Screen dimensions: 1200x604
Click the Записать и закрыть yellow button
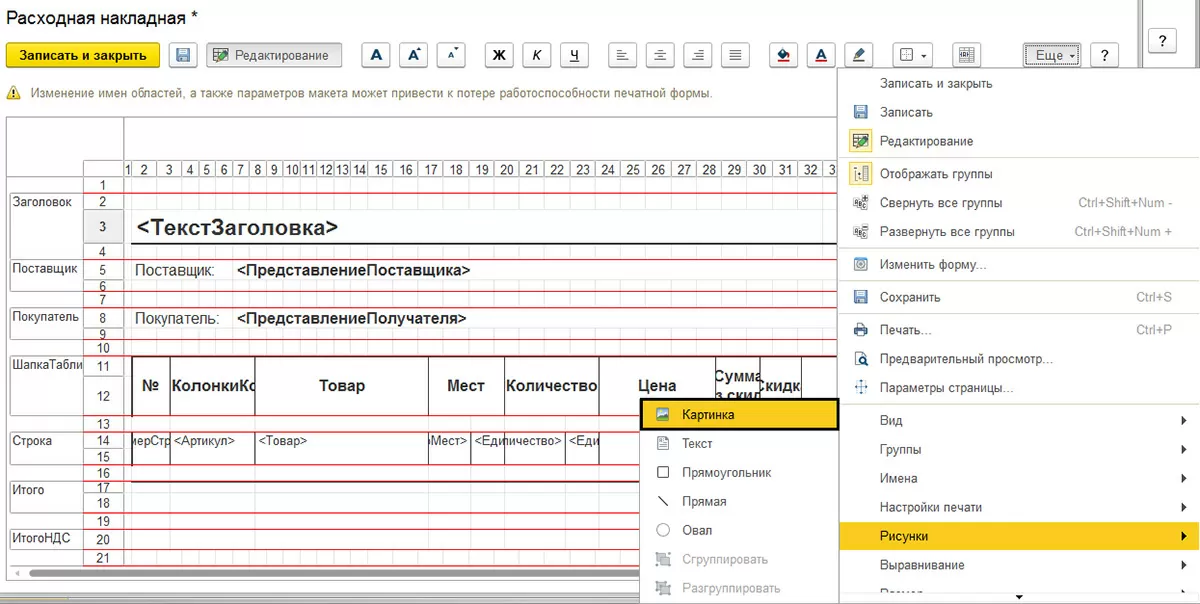83,55
